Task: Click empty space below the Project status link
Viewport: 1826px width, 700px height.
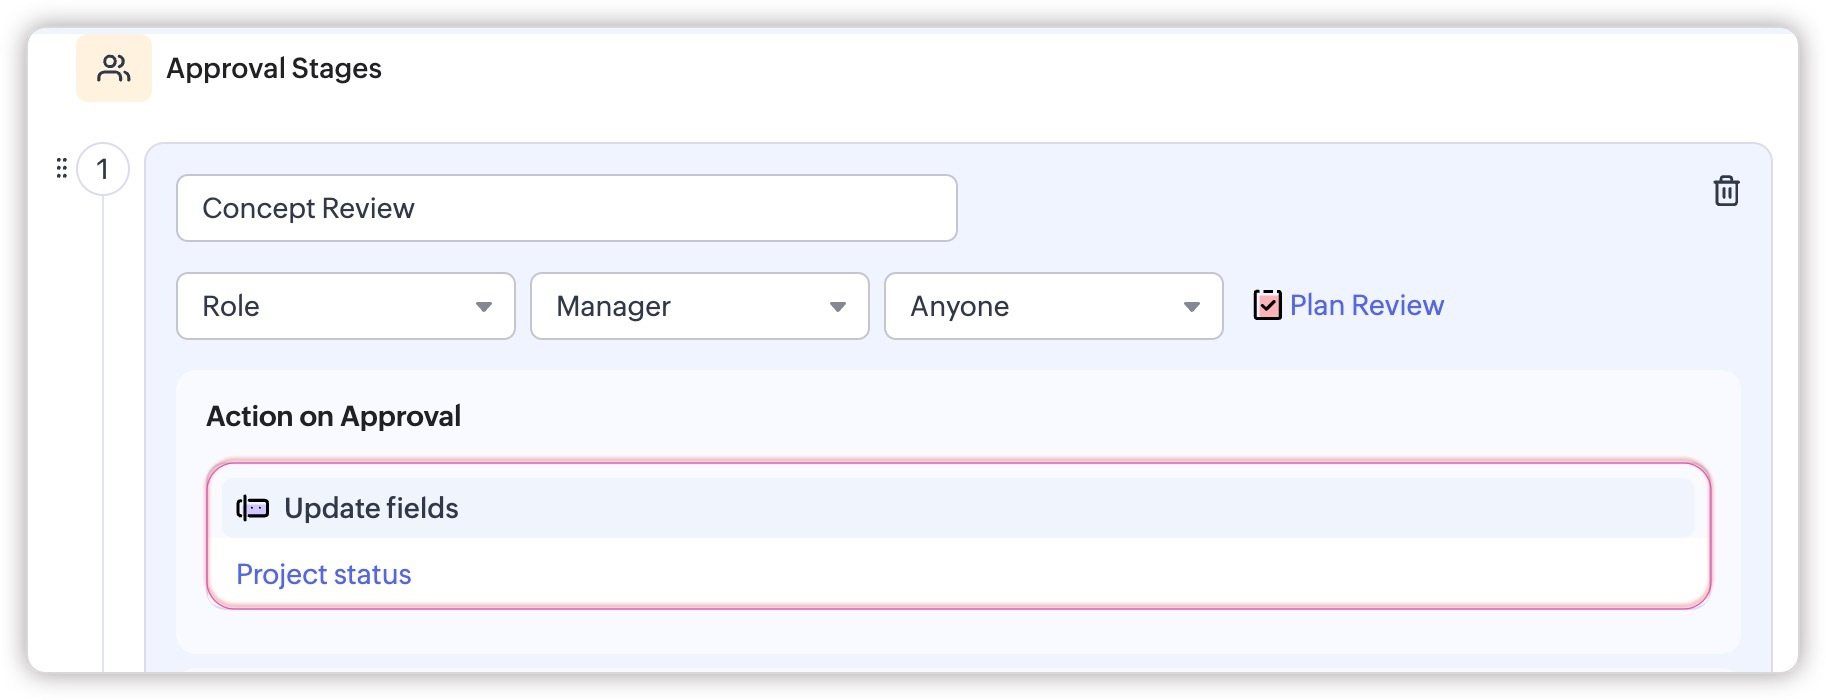Action: click(958, 630)
